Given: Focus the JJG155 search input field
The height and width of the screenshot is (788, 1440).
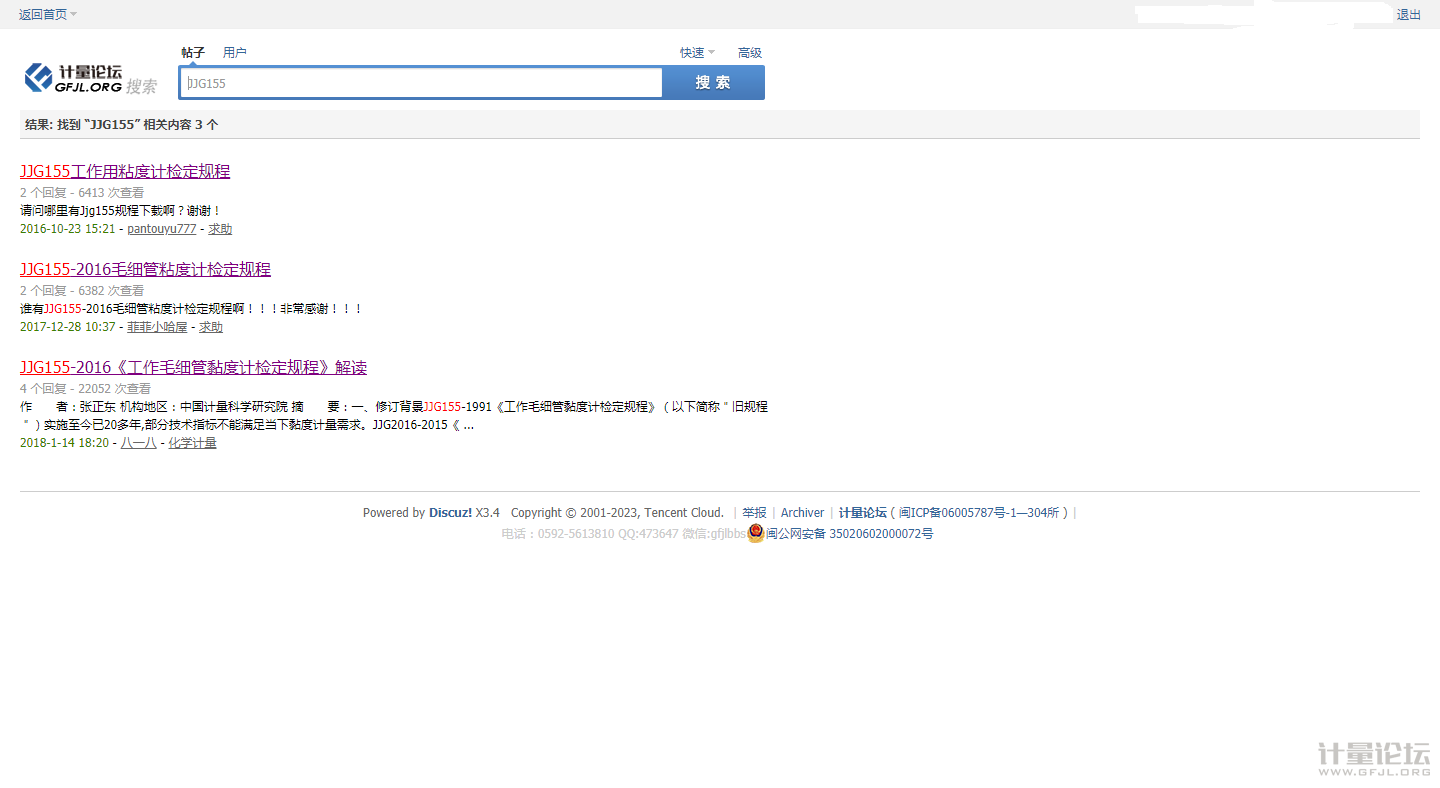Looking at the screenshot, I should pyautogui.click(x=420, y=83).
